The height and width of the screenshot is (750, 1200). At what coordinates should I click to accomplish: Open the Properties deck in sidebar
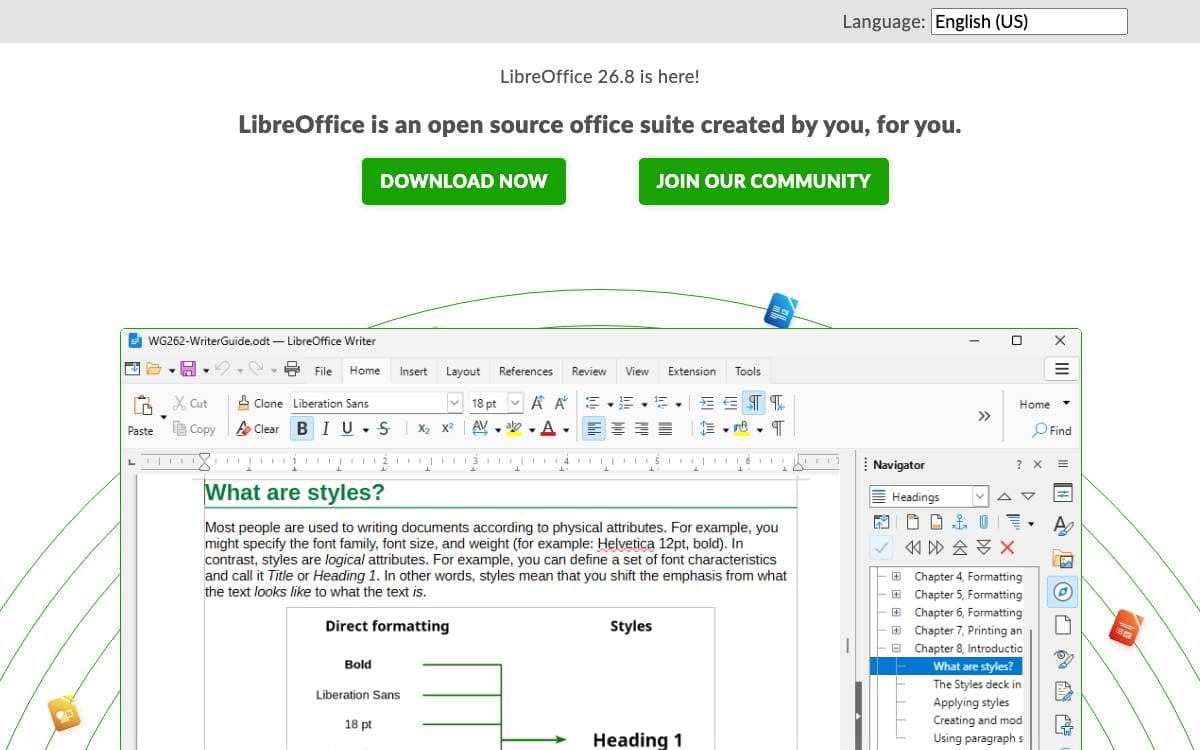[1063, 493]
